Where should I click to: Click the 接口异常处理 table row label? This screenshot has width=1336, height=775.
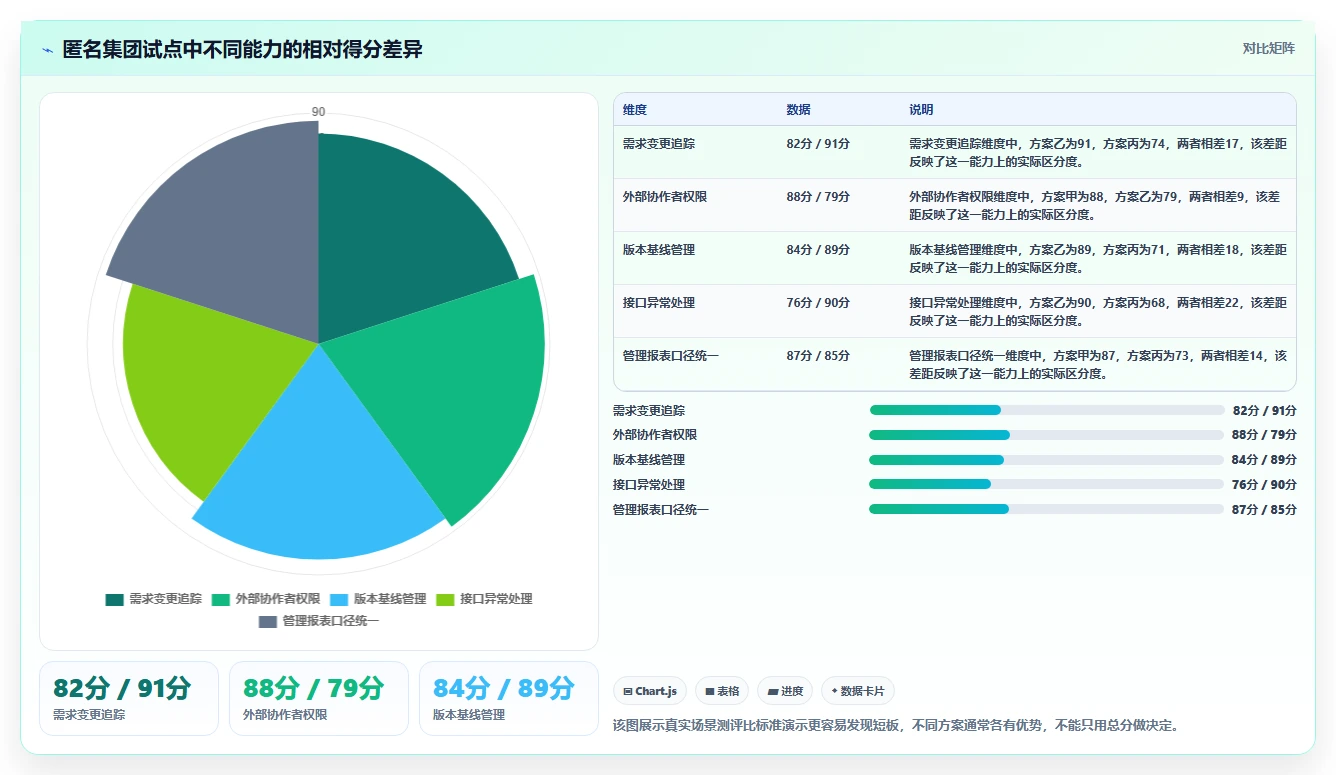click(659, 303)
